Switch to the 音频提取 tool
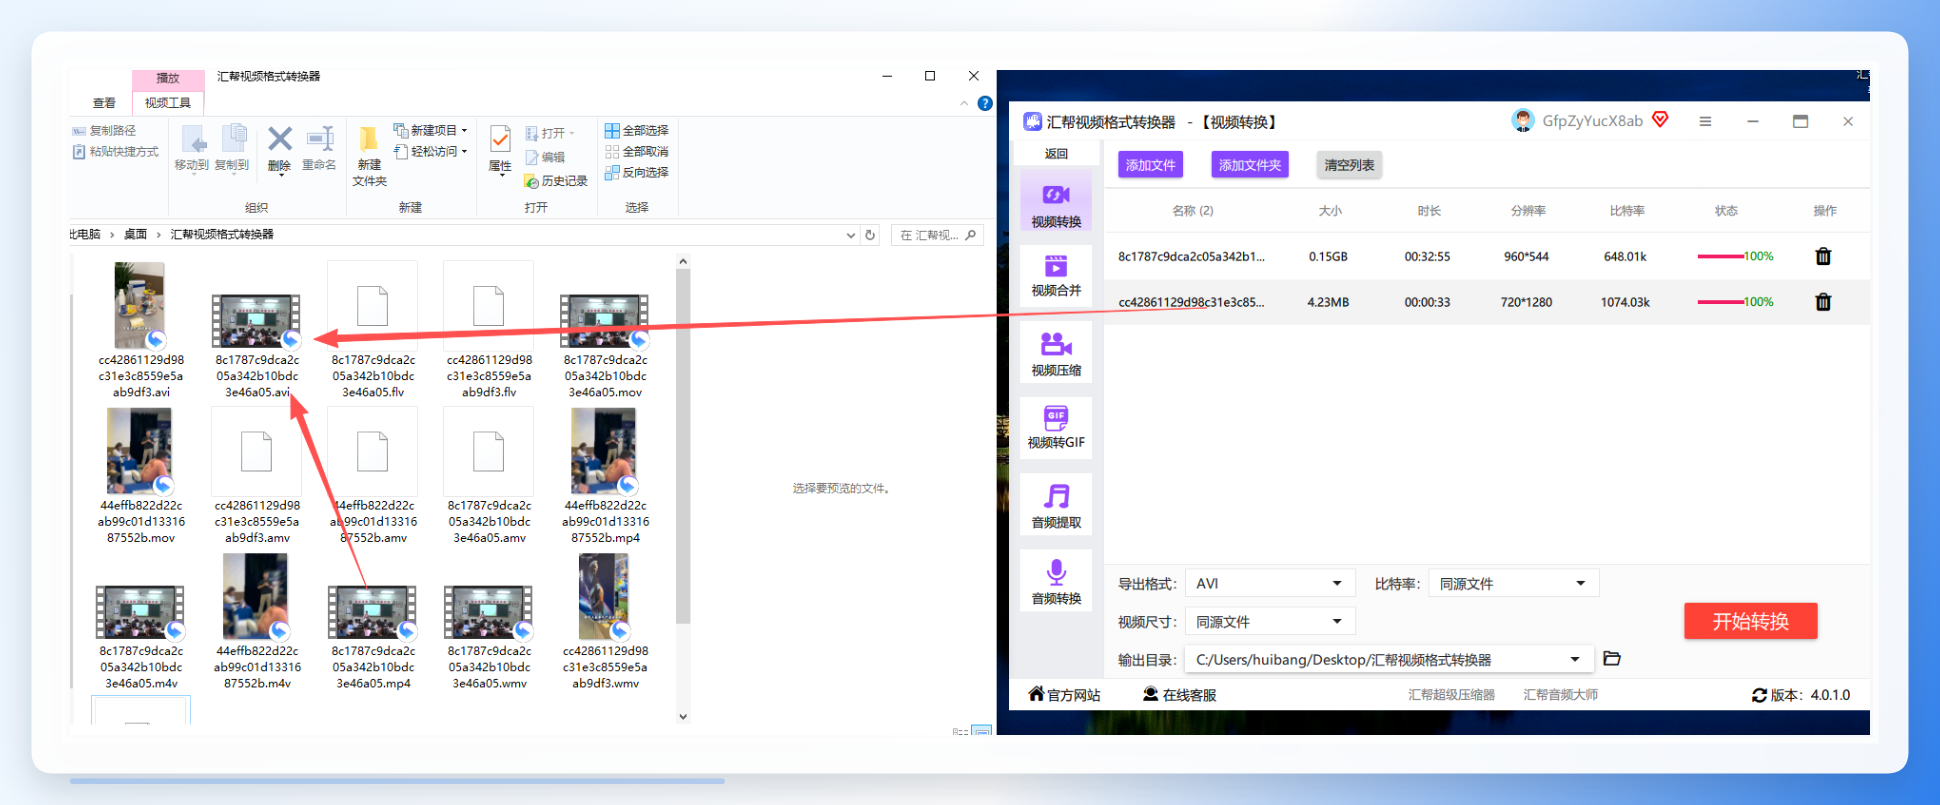The width and height of the screenshot is (1940, 805). point(1056,506)
